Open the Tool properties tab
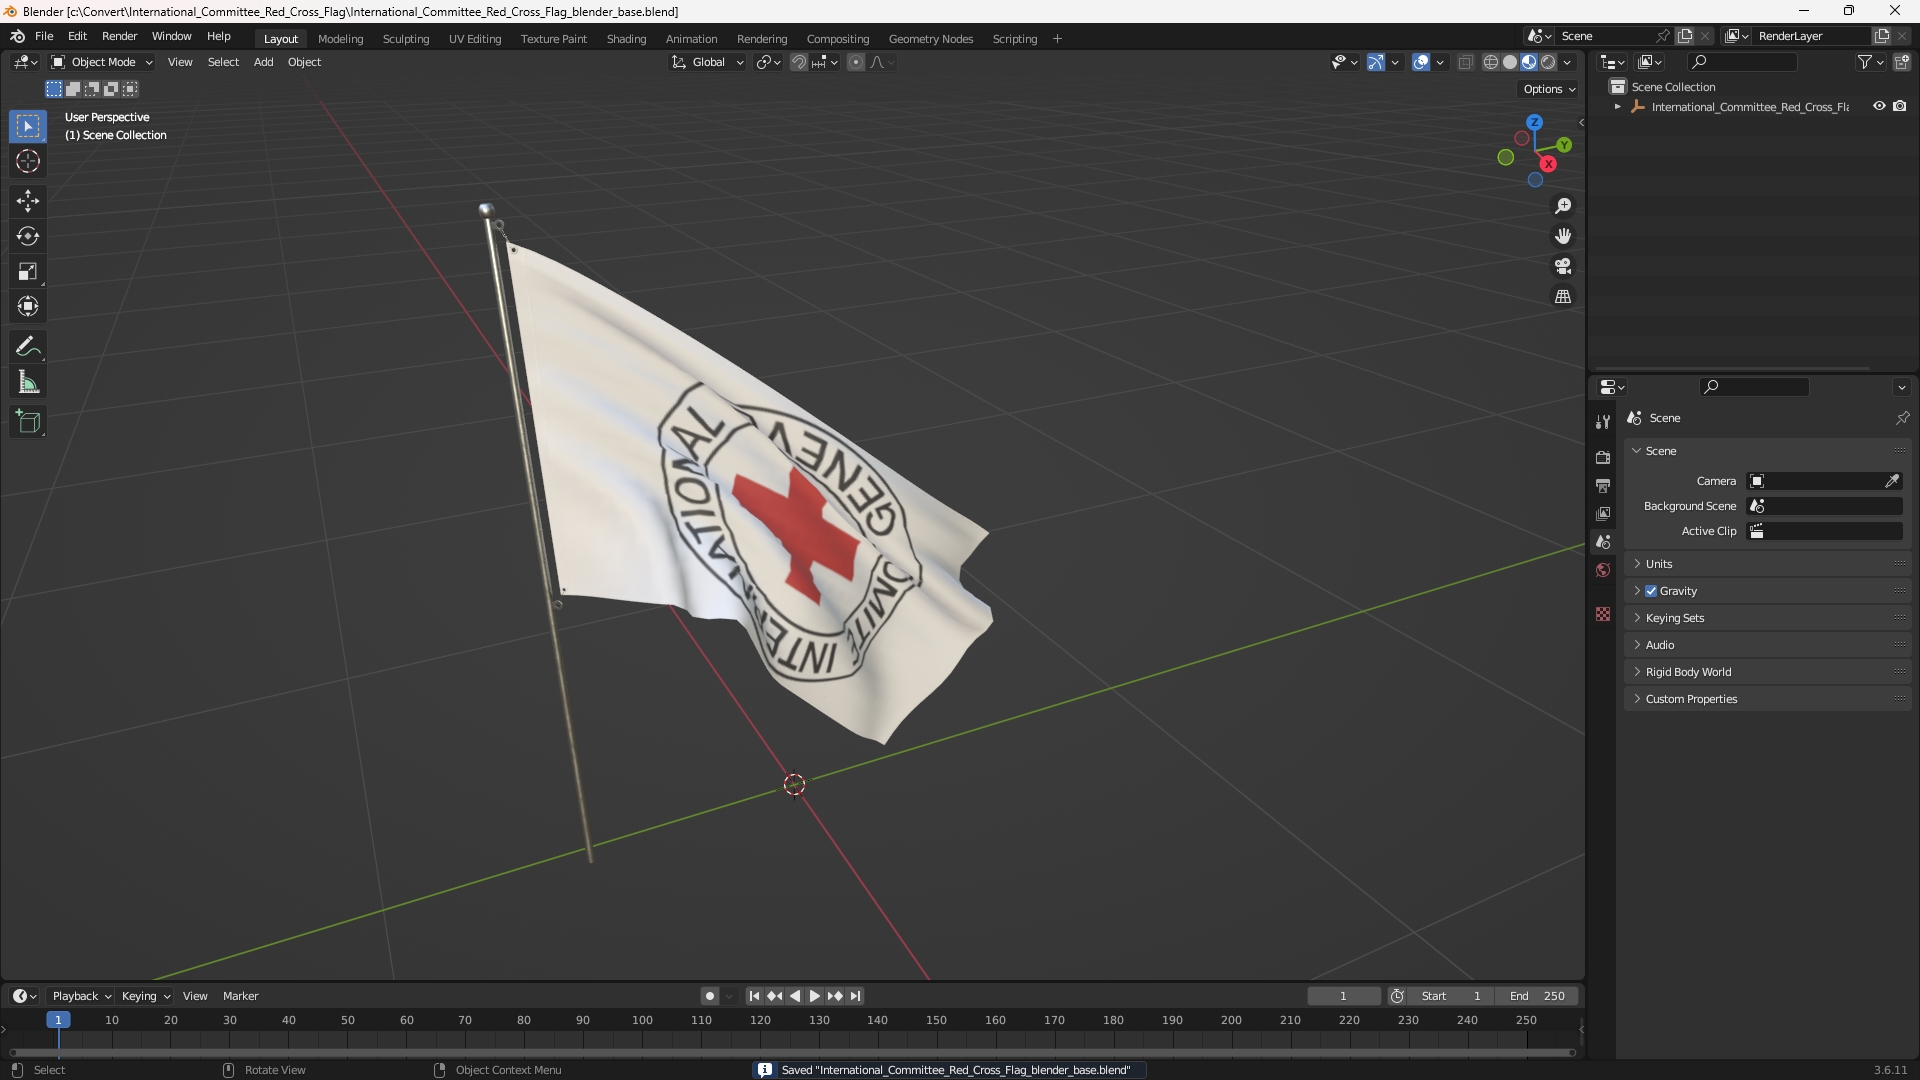The width and height of the screenshot is (1920, 1080). click(x=1603, y=422)
